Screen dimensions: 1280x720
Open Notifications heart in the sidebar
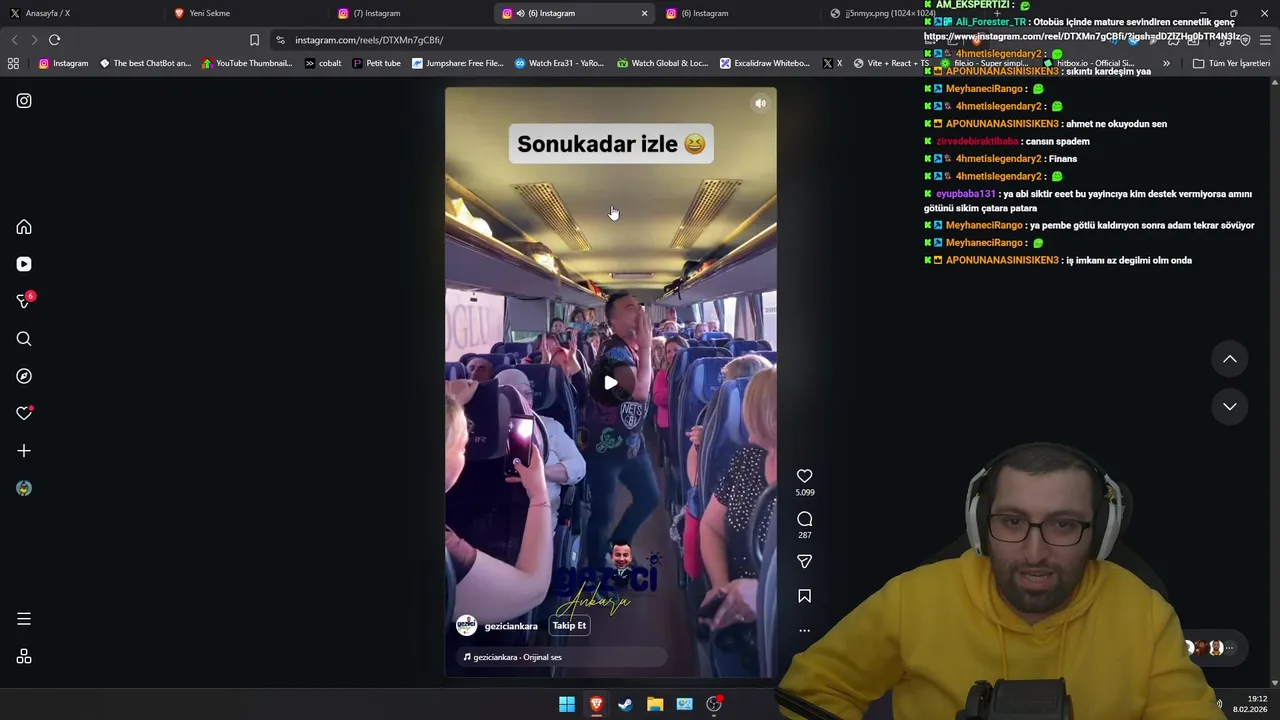[x=24, y=413]
